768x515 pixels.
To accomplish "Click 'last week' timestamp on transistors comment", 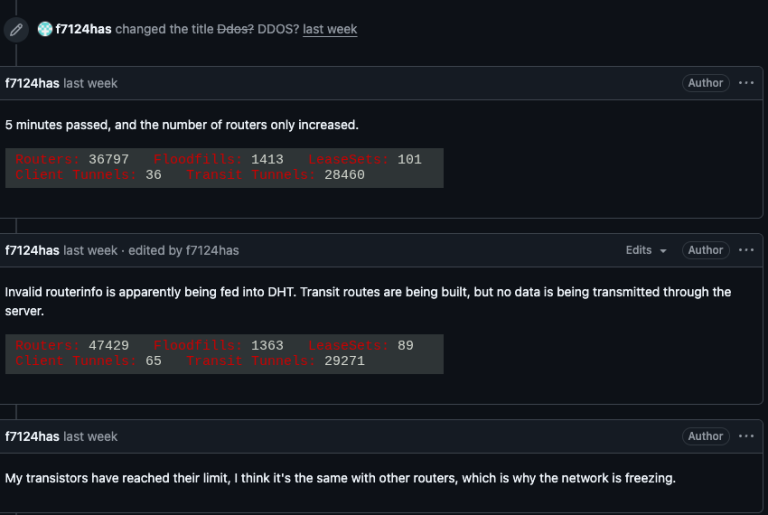I will click(90, 437).
